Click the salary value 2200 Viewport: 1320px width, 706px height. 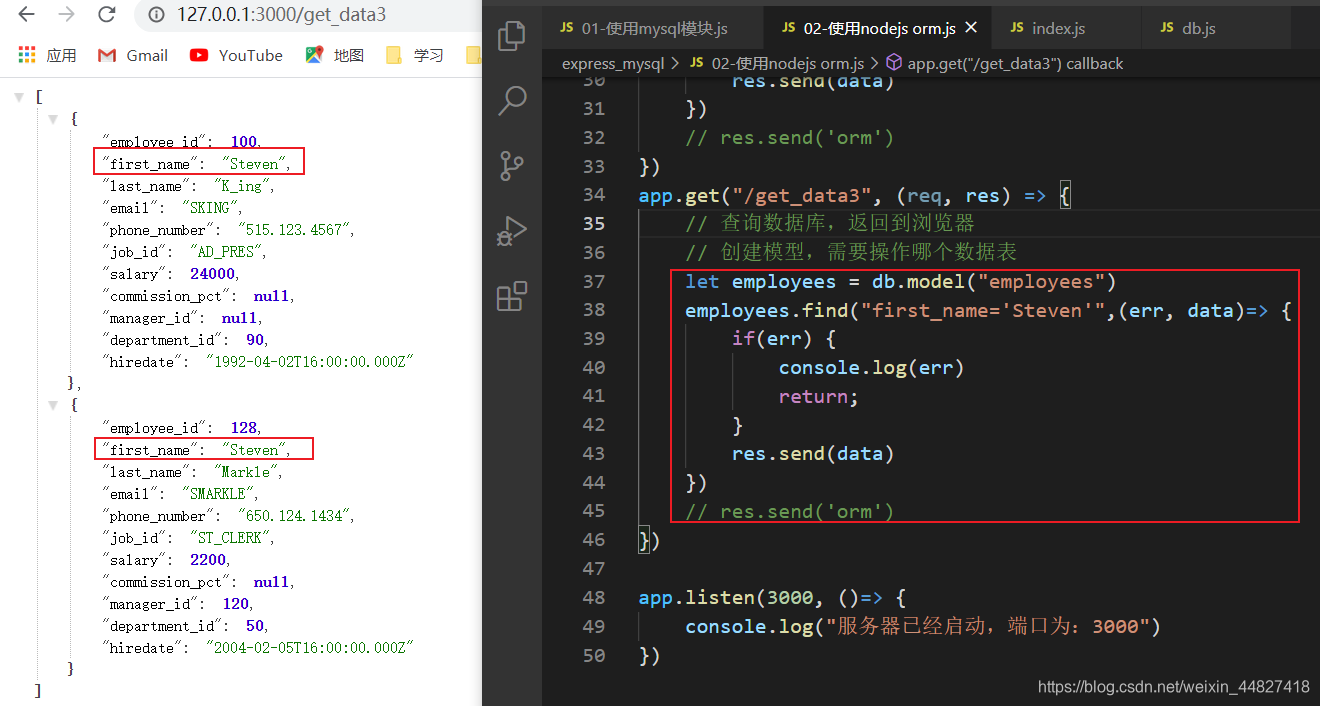click(209, 560)
